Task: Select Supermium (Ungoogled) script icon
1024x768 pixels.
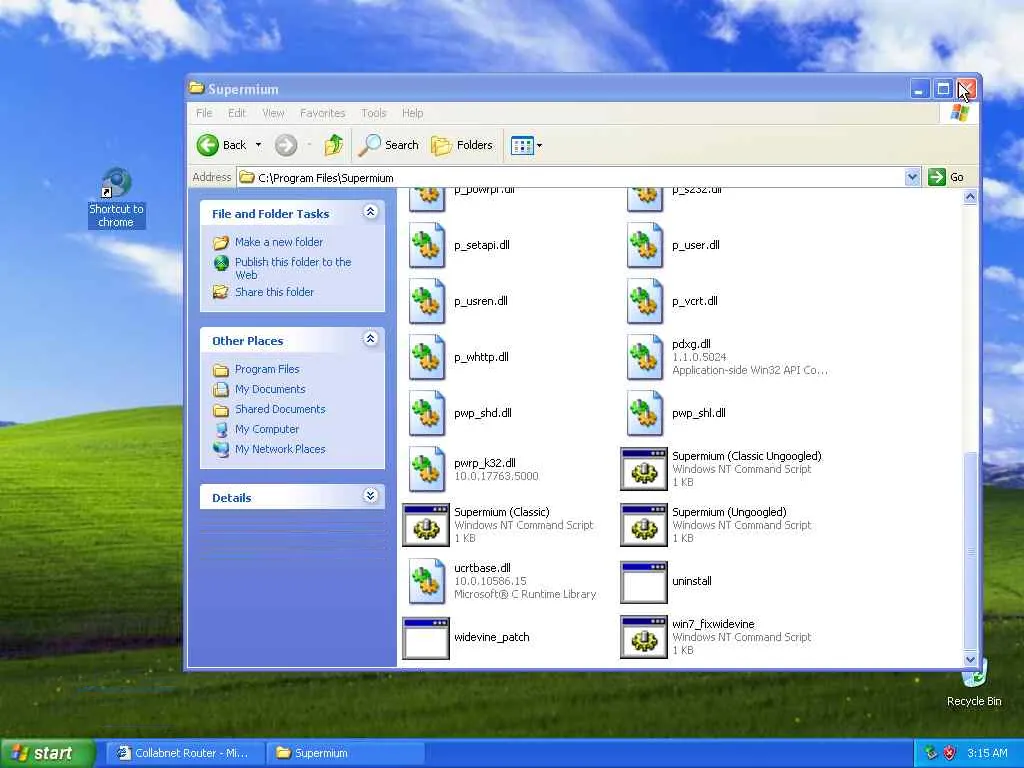Action: click(644, 525)
